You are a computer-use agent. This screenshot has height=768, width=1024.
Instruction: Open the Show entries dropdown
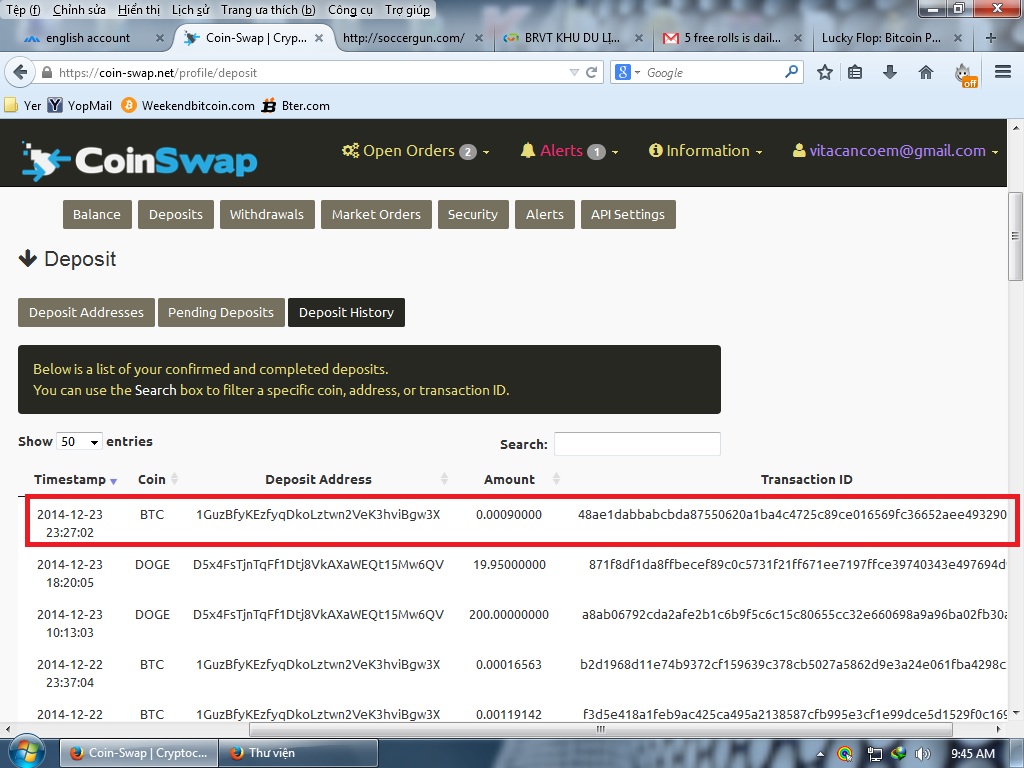(x=80, y=442)
